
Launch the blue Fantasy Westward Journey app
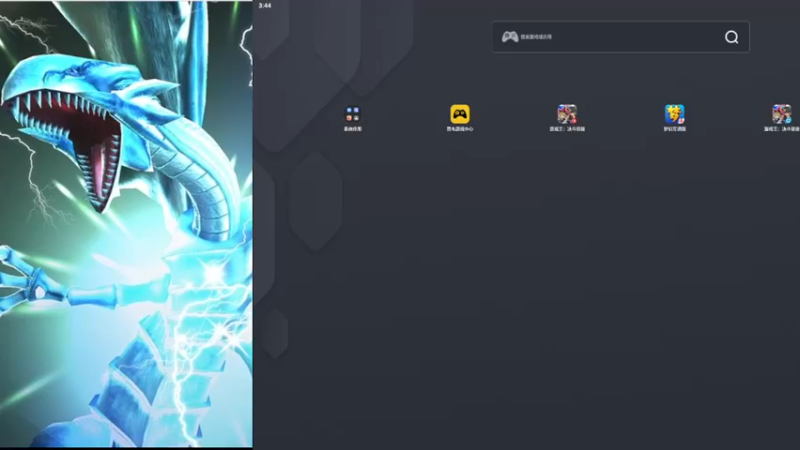674,114
